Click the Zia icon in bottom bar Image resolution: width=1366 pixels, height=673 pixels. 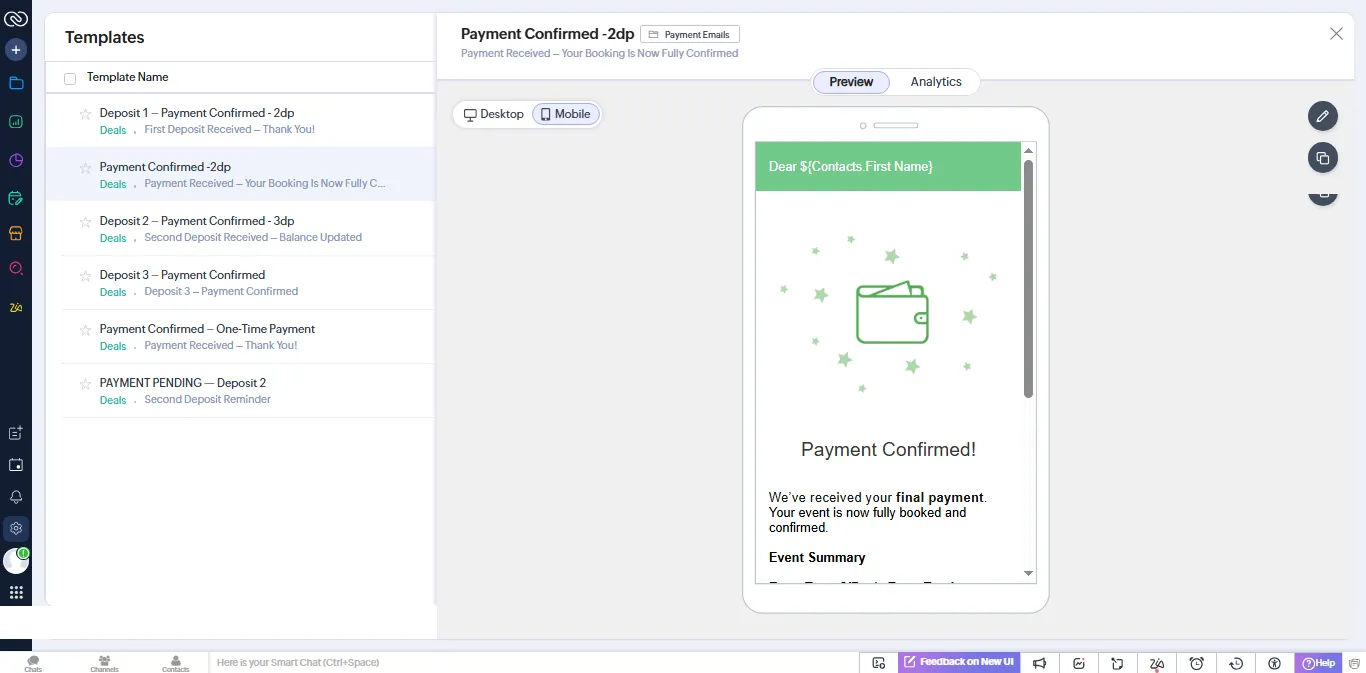1157,663
